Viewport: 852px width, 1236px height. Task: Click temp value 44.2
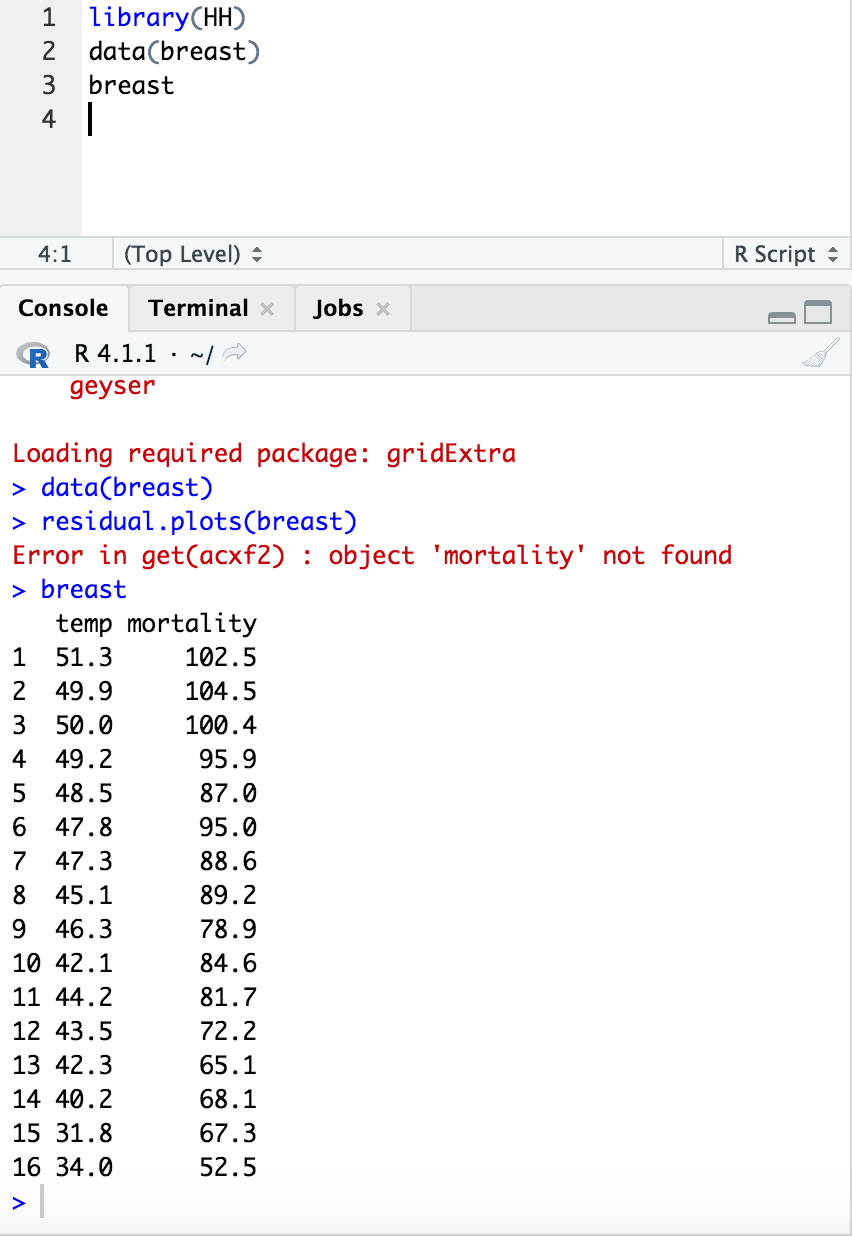[x=85, y=997]
